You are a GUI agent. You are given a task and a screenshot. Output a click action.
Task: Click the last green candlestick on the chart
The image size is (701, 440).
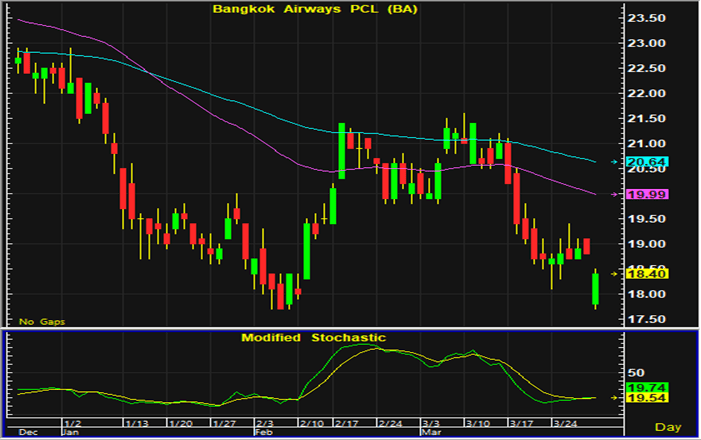(596, 288)
